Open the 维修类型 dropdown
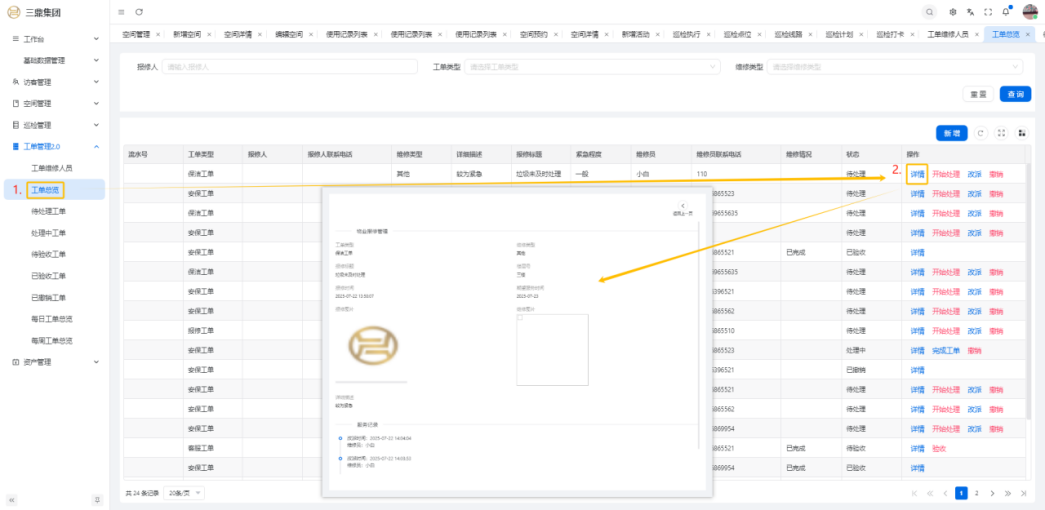 (893, 67)
